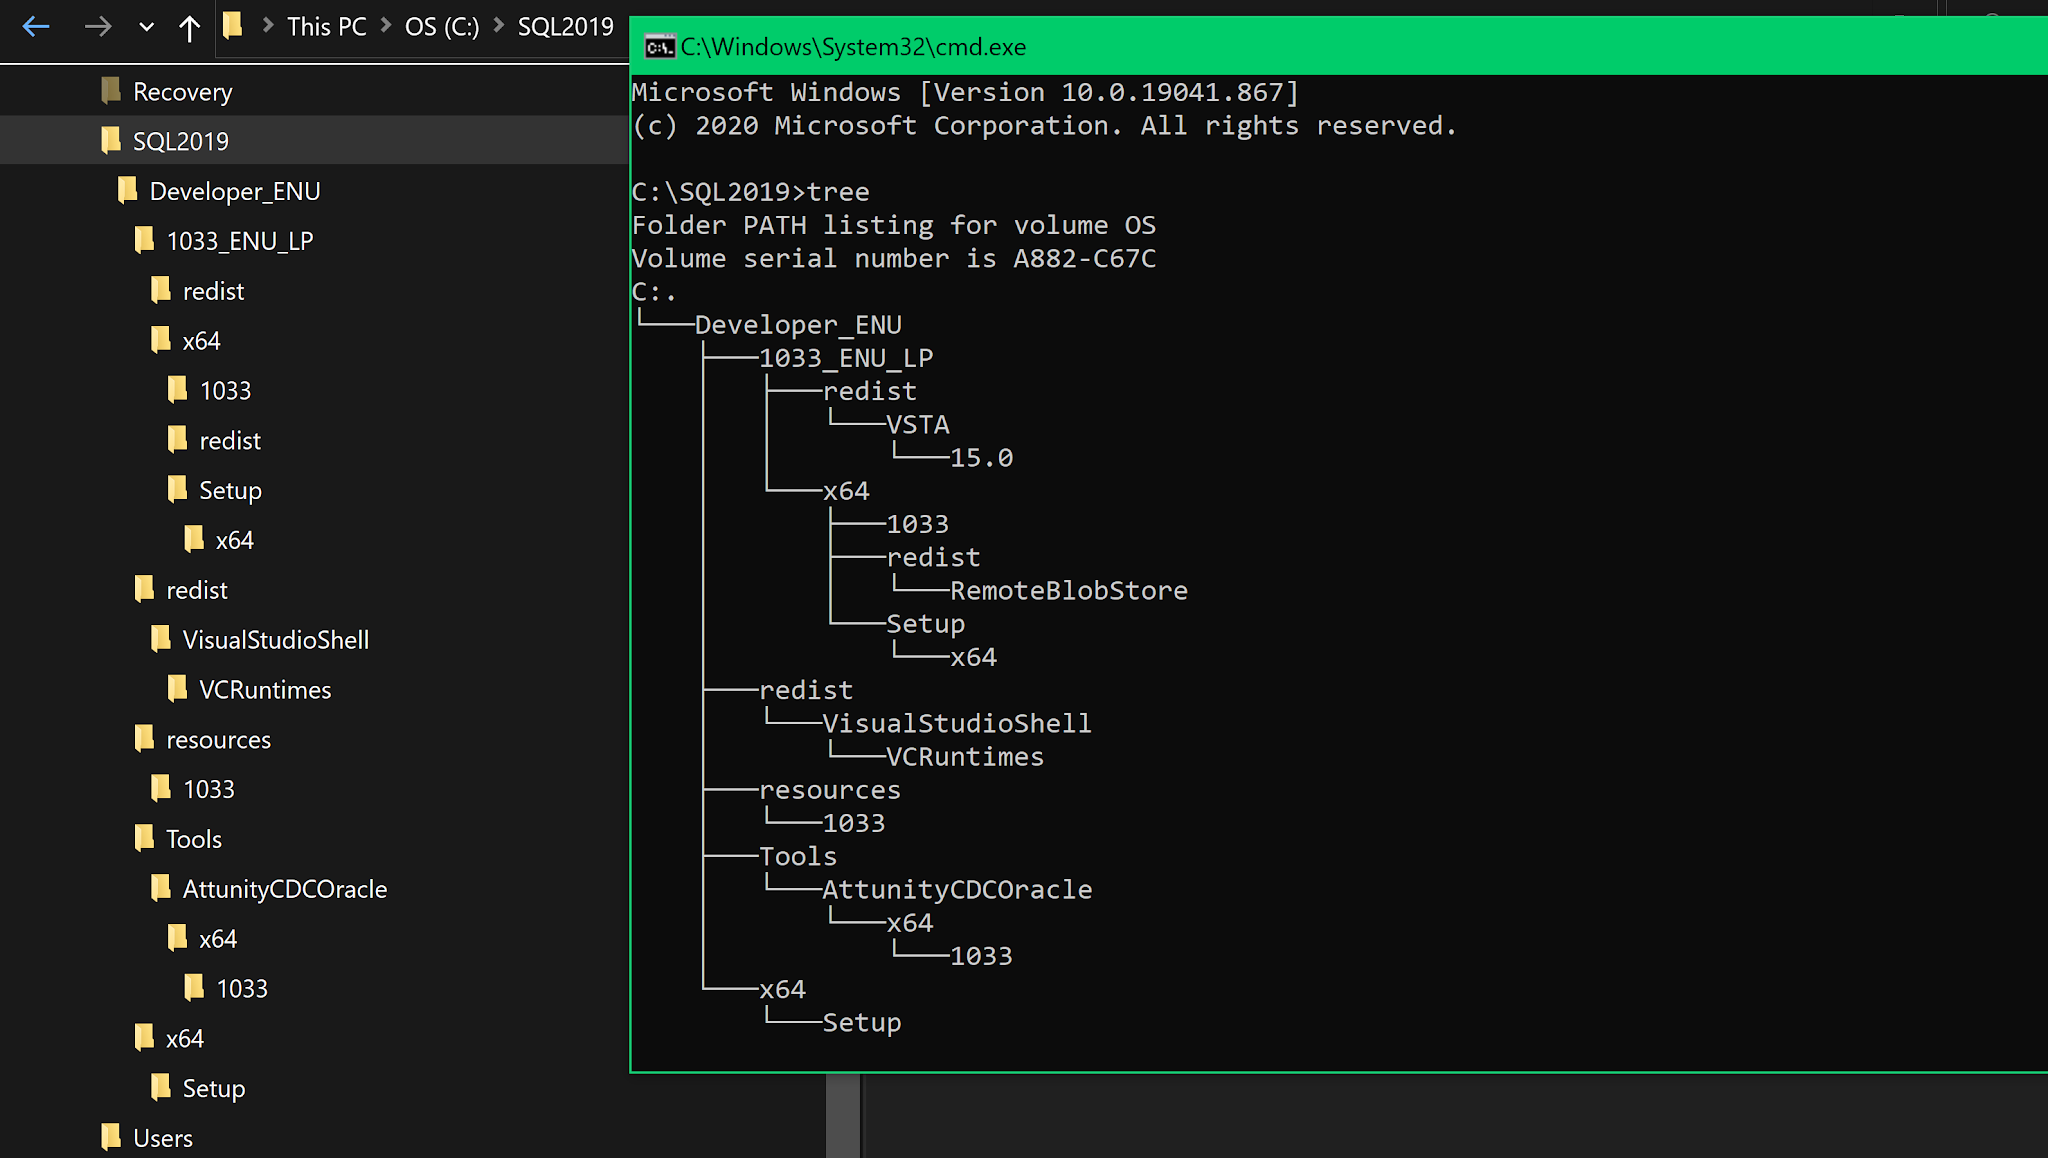
Task: Click the up-one-level arrow
Action: click(x=190, y=27)
